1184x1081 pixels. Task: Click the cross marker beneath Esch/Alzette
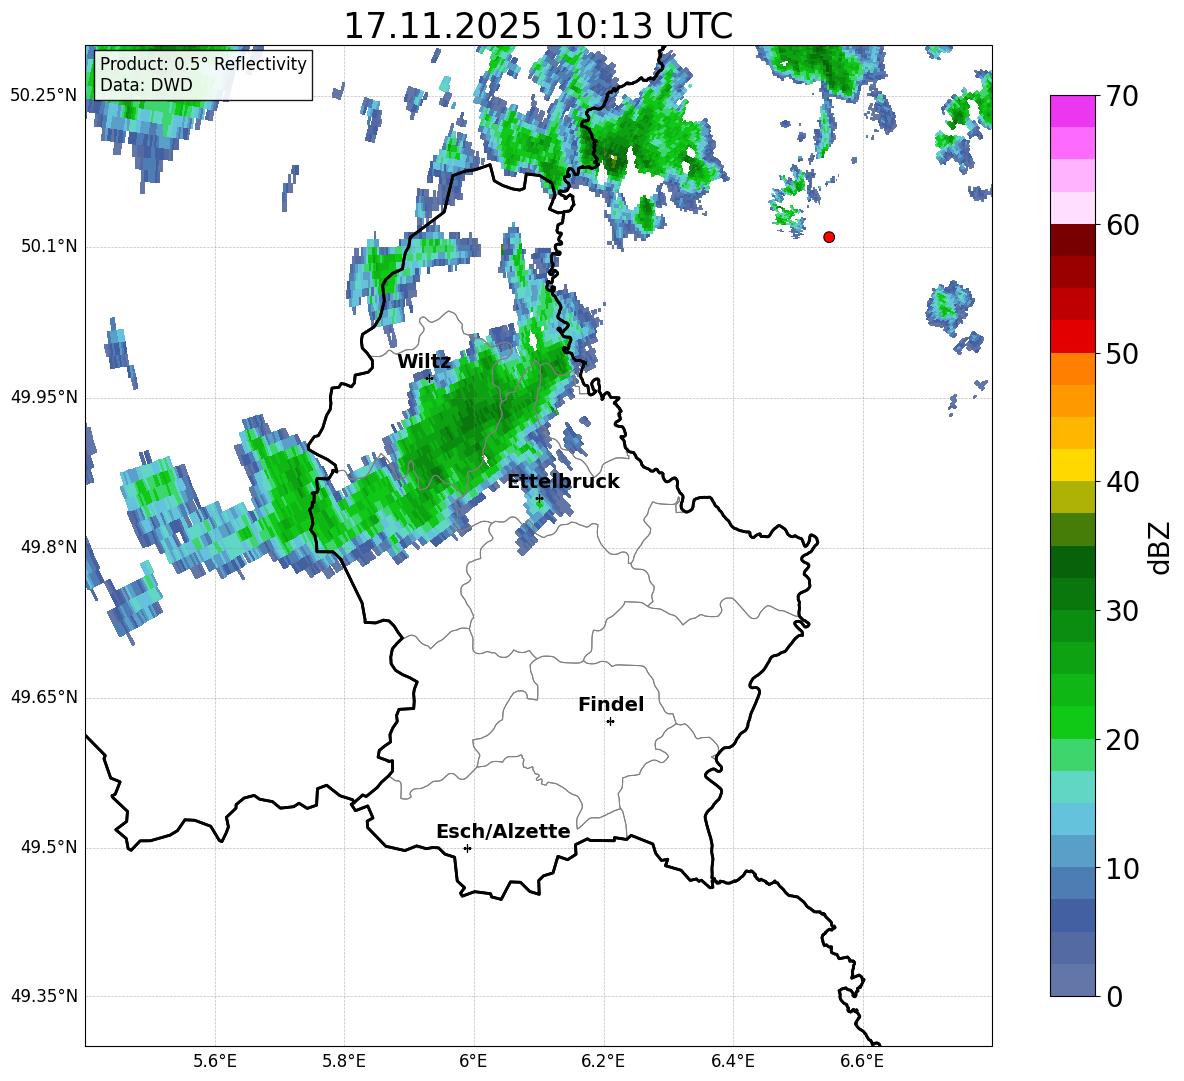[x=467, y=848]
